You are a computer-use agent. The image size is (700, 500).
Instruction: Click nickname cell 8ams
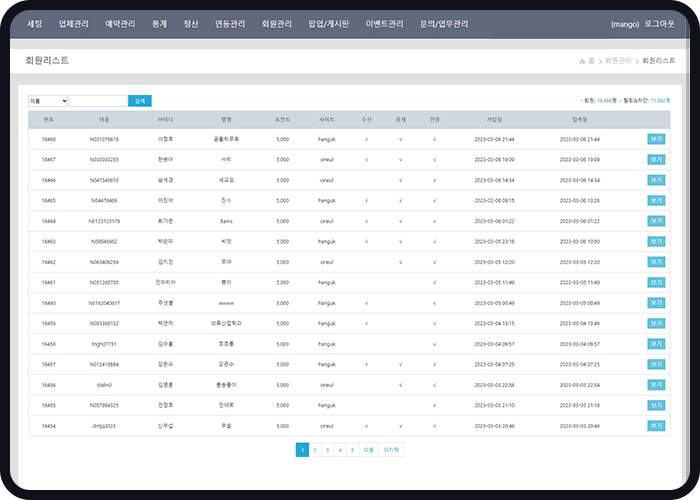tap(226, 221)
